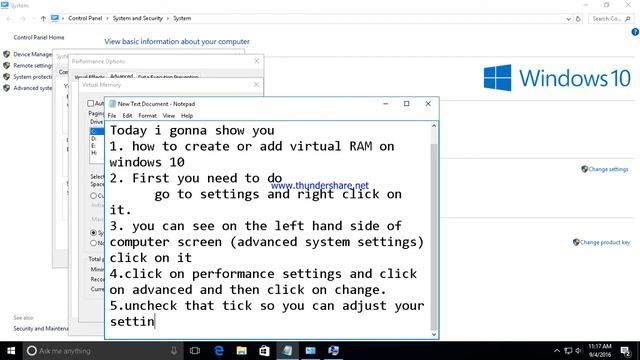
Task: Close the Virtual Memory dialog
Action: tap(256, 84)
